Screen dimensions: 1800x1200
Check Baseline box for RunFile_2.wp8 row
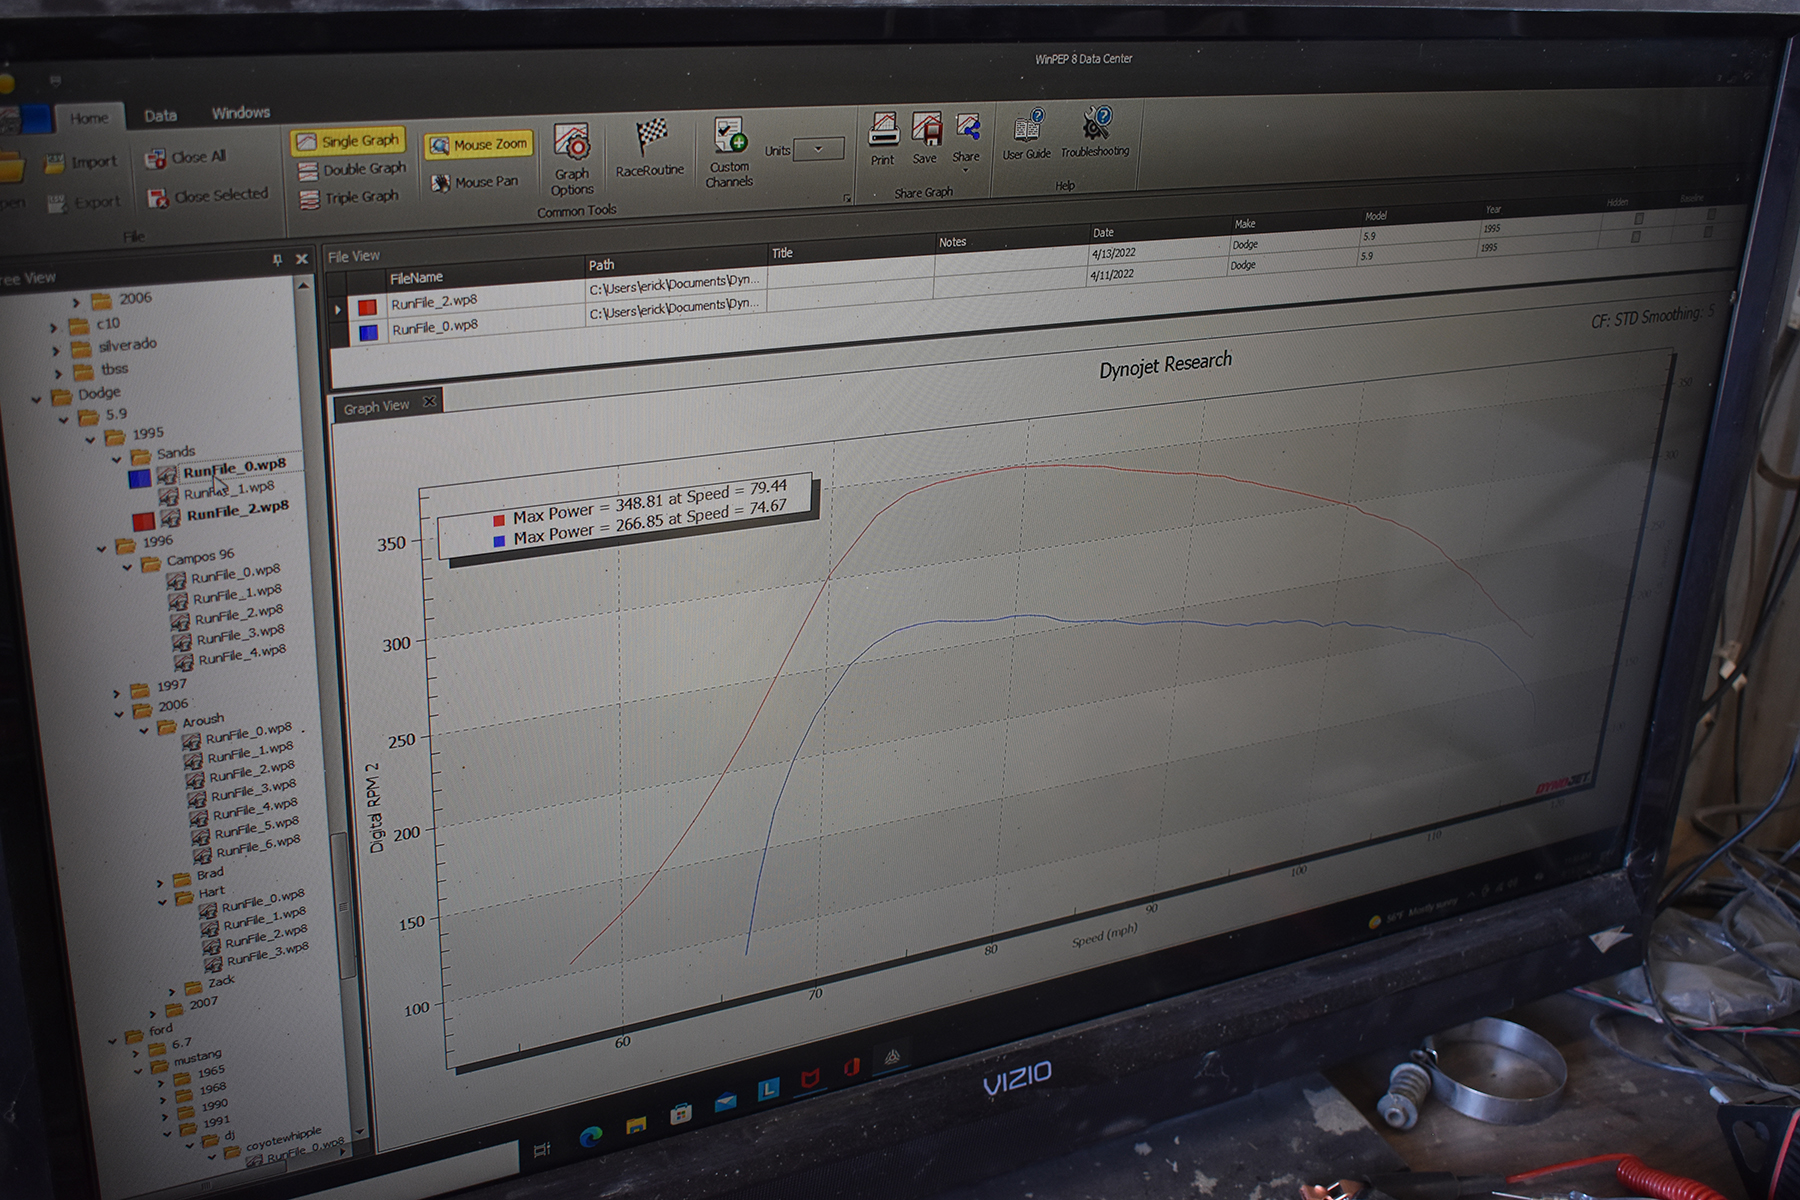[1711, 214]
